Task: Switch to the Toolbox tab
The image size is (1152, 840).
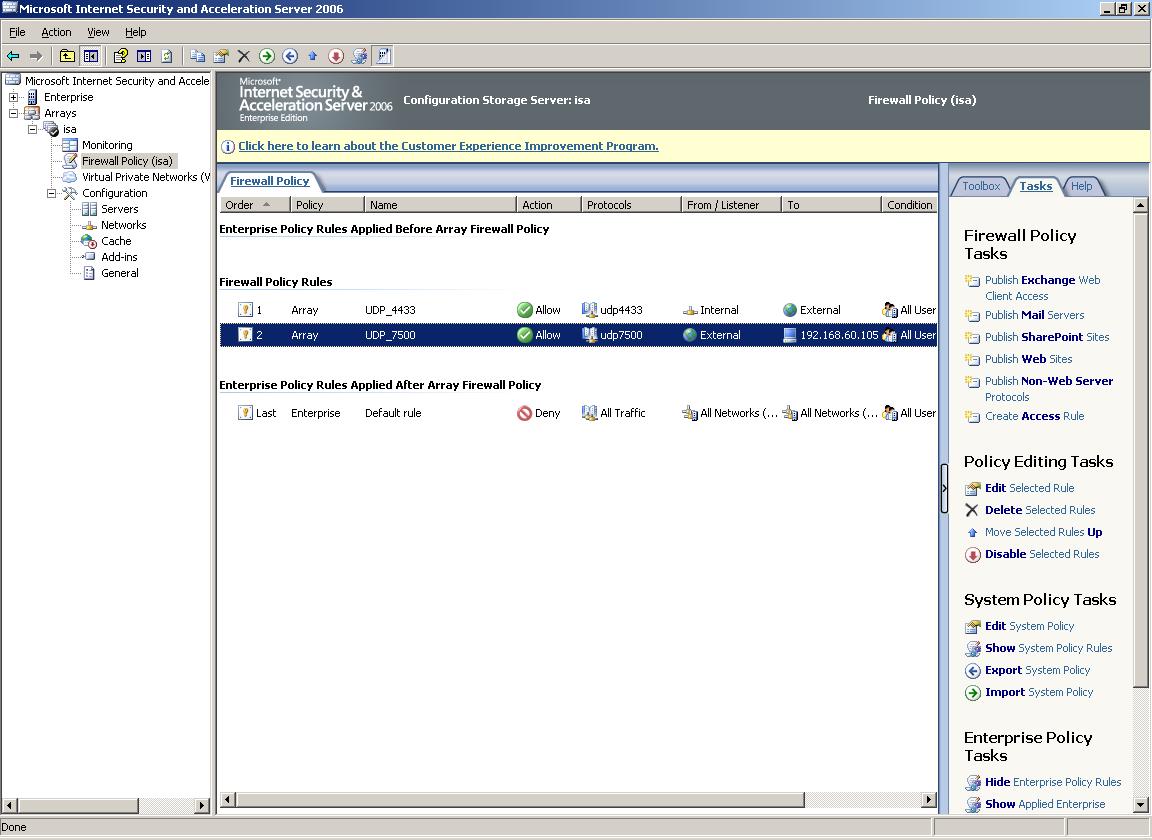Action: [x=981, y=186]
